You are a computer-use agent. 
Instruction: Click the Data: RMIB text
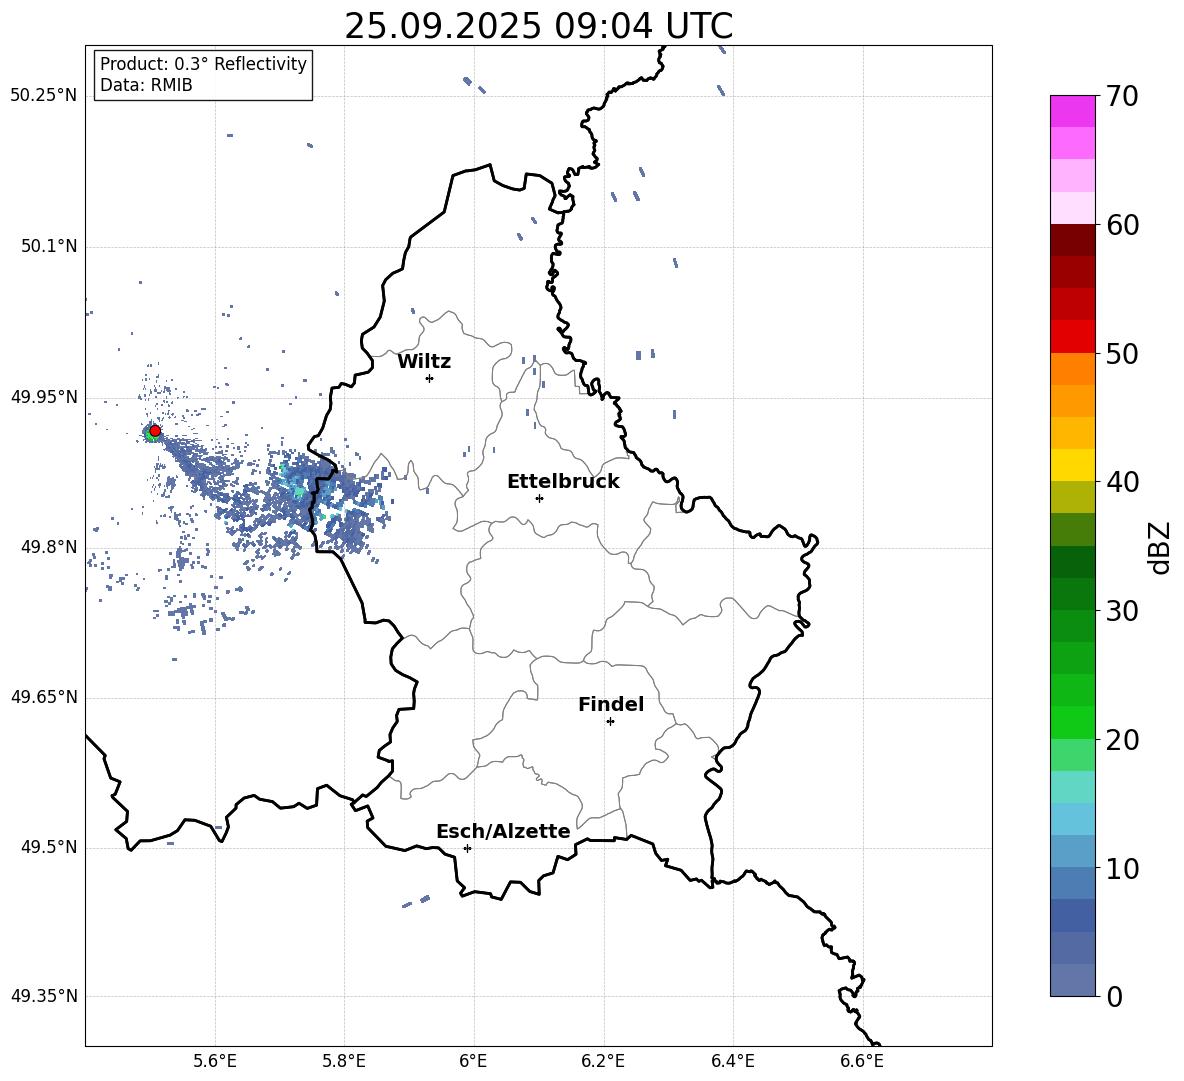coord(146,85)
